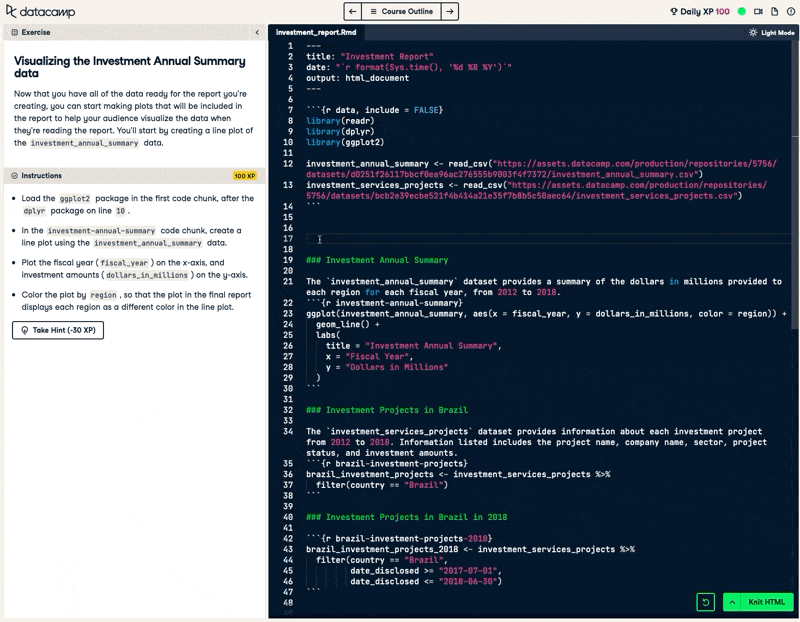Click the x = "Fiscal Year" line
The width and height of the screenshot is (800, 622).
point(369,356)
